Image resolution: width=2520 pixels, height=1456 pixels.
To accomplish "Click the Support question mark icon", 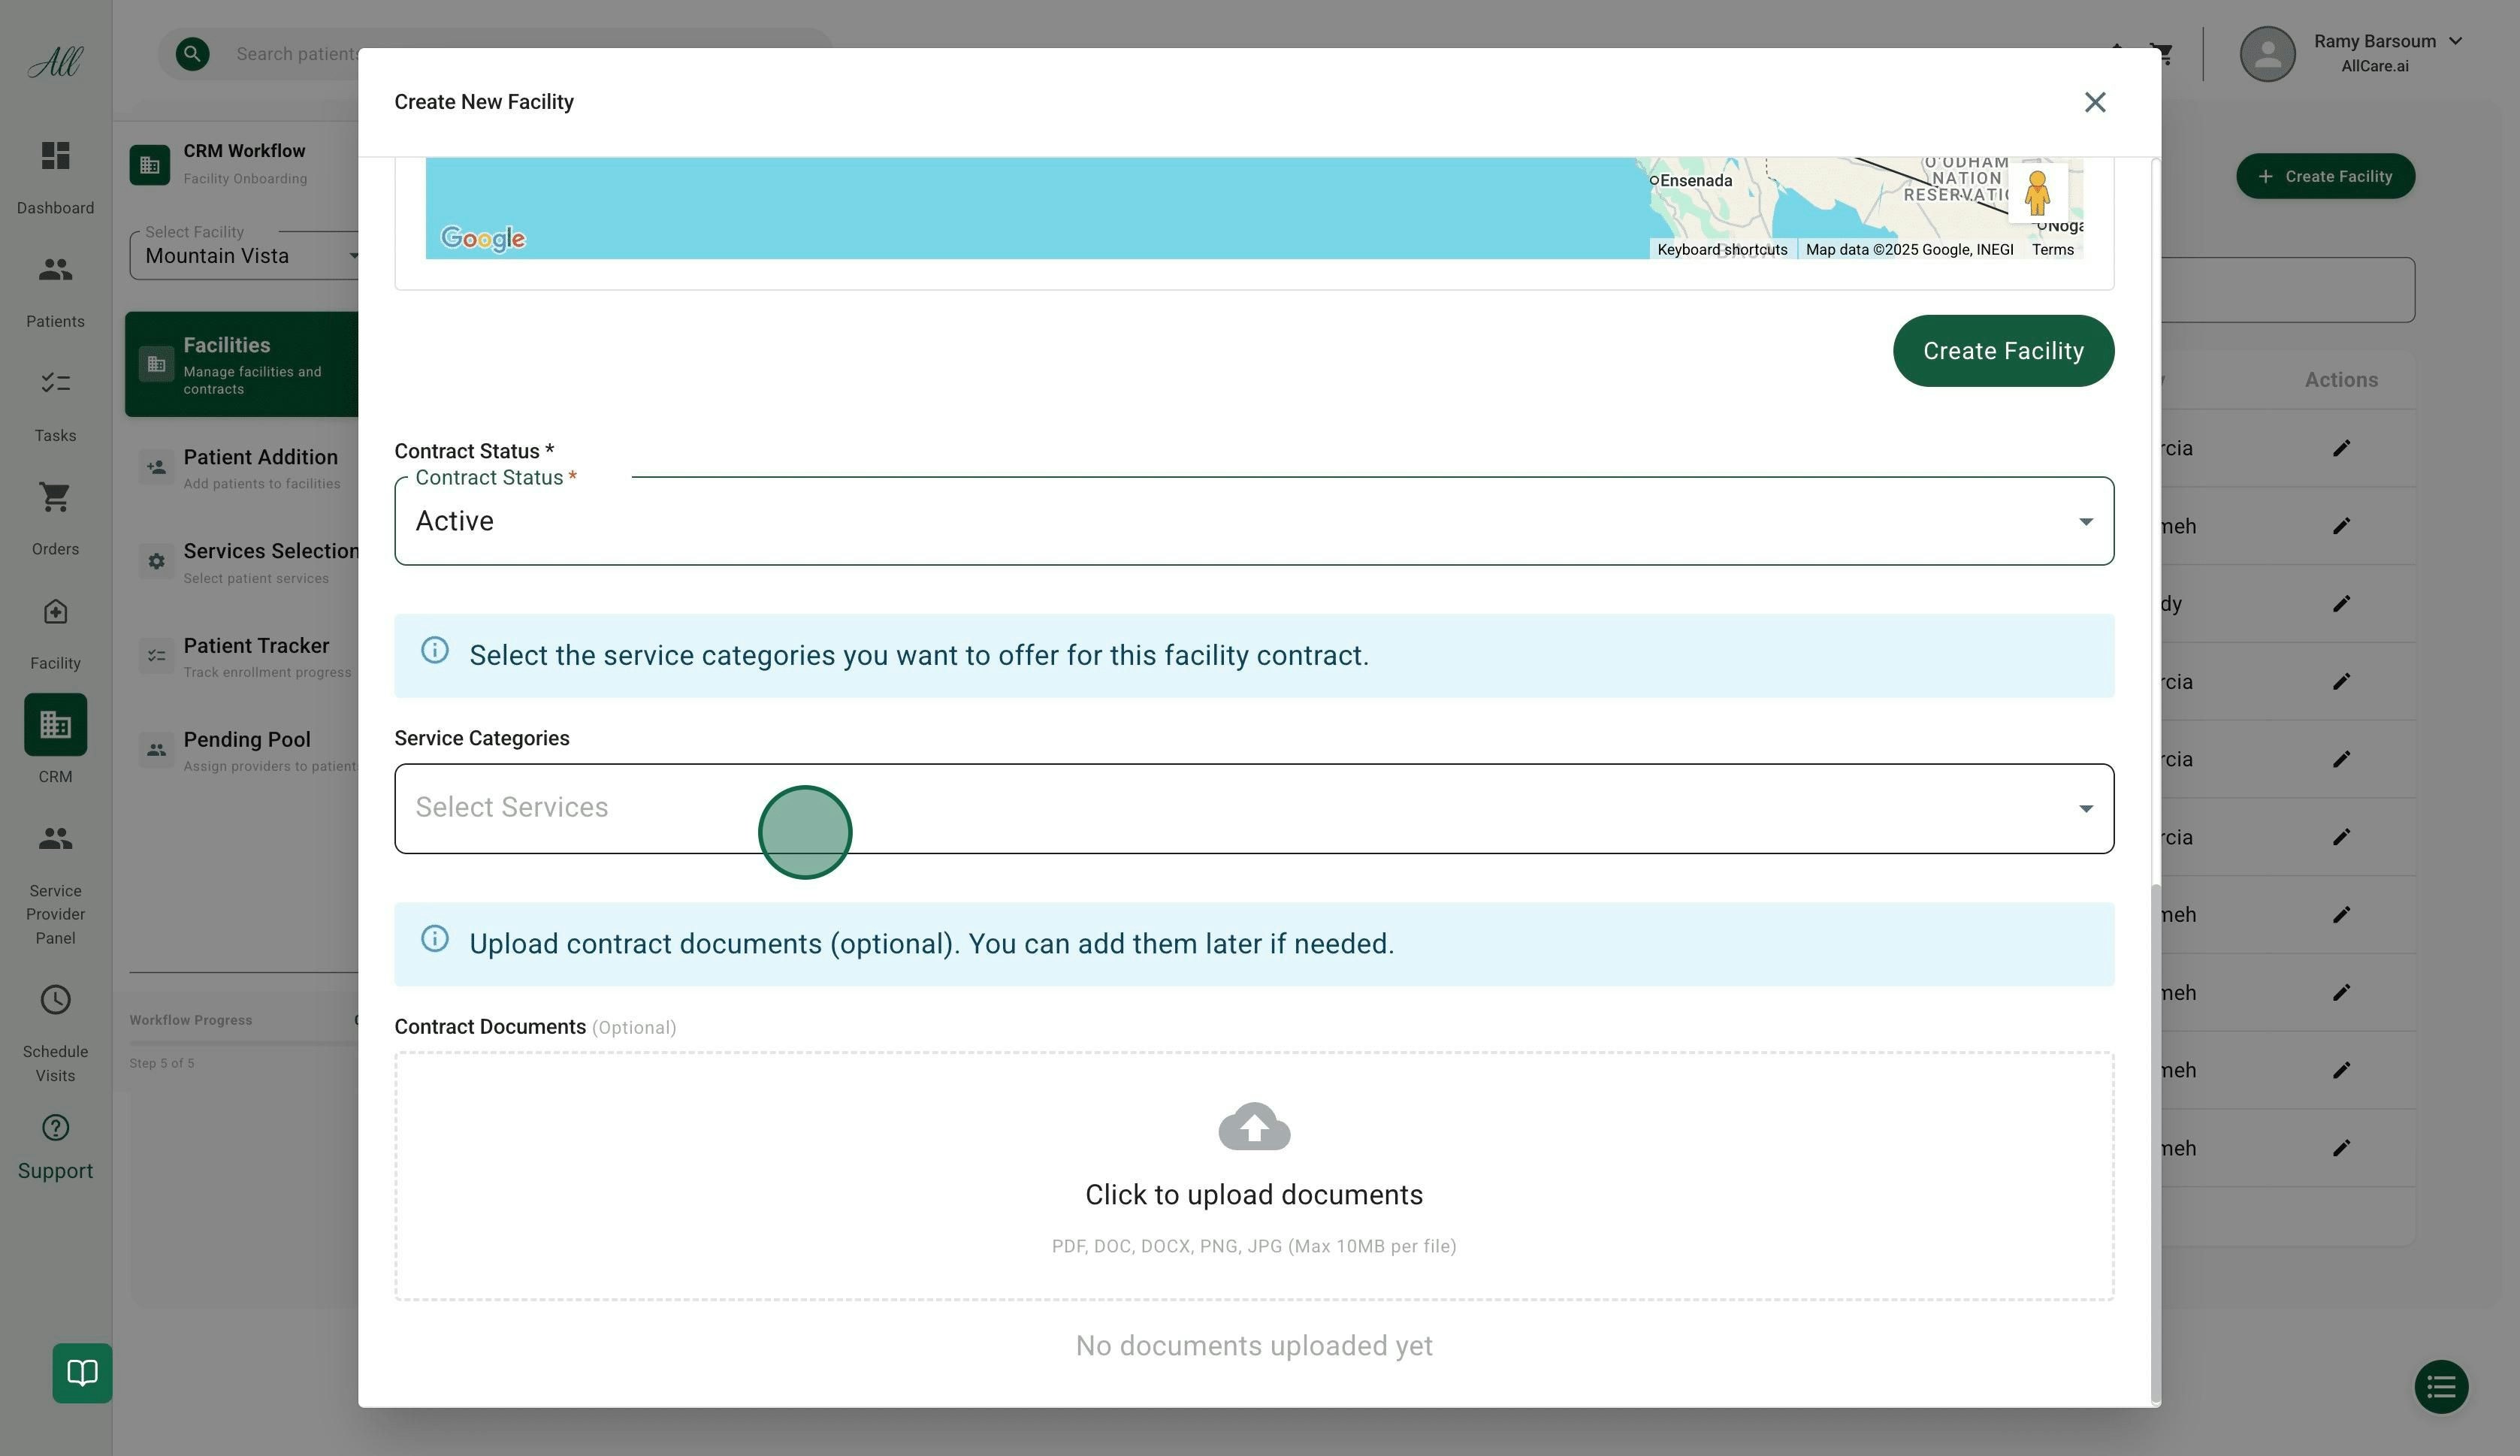I will 55,1128.
